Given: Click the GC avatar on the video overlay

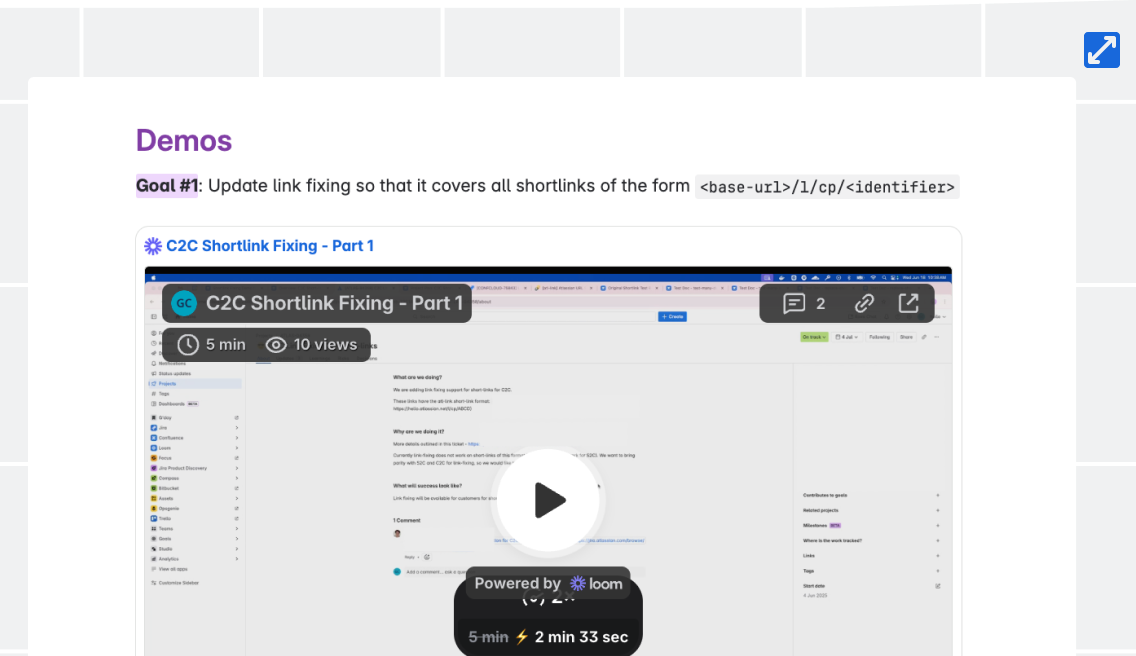Looking at the screenshot, I should tap(184, 303).
